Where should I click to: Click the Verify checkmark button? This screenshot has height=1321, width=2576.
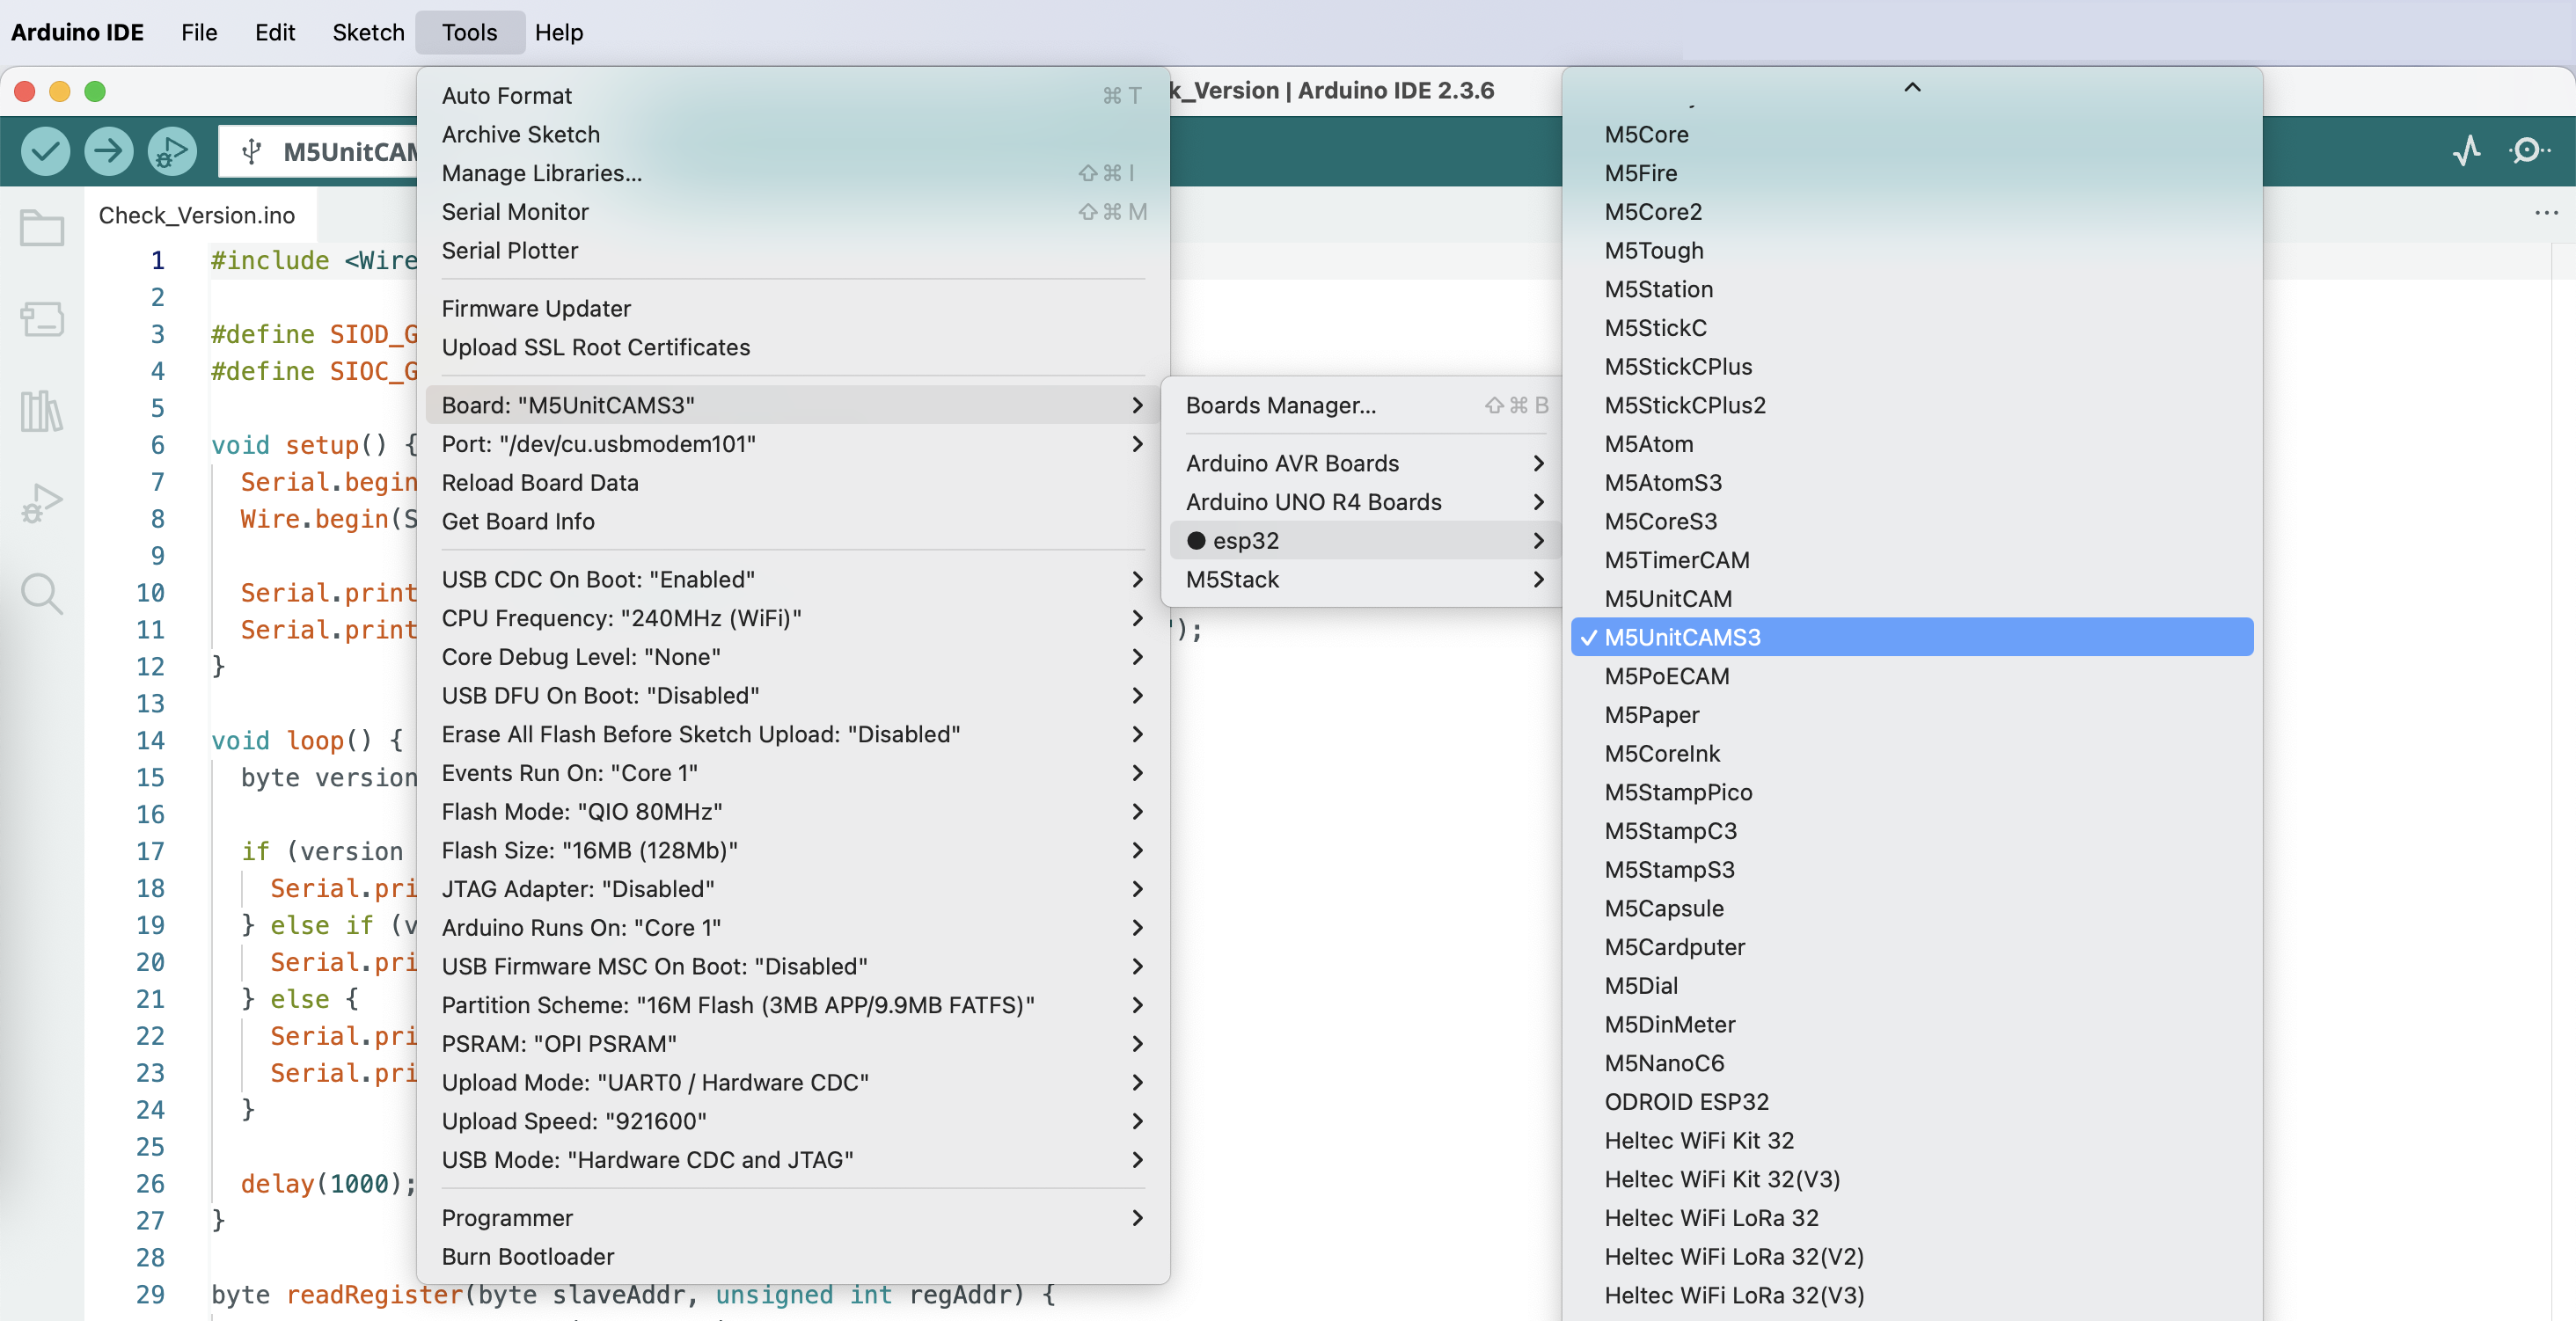[45, 151]
